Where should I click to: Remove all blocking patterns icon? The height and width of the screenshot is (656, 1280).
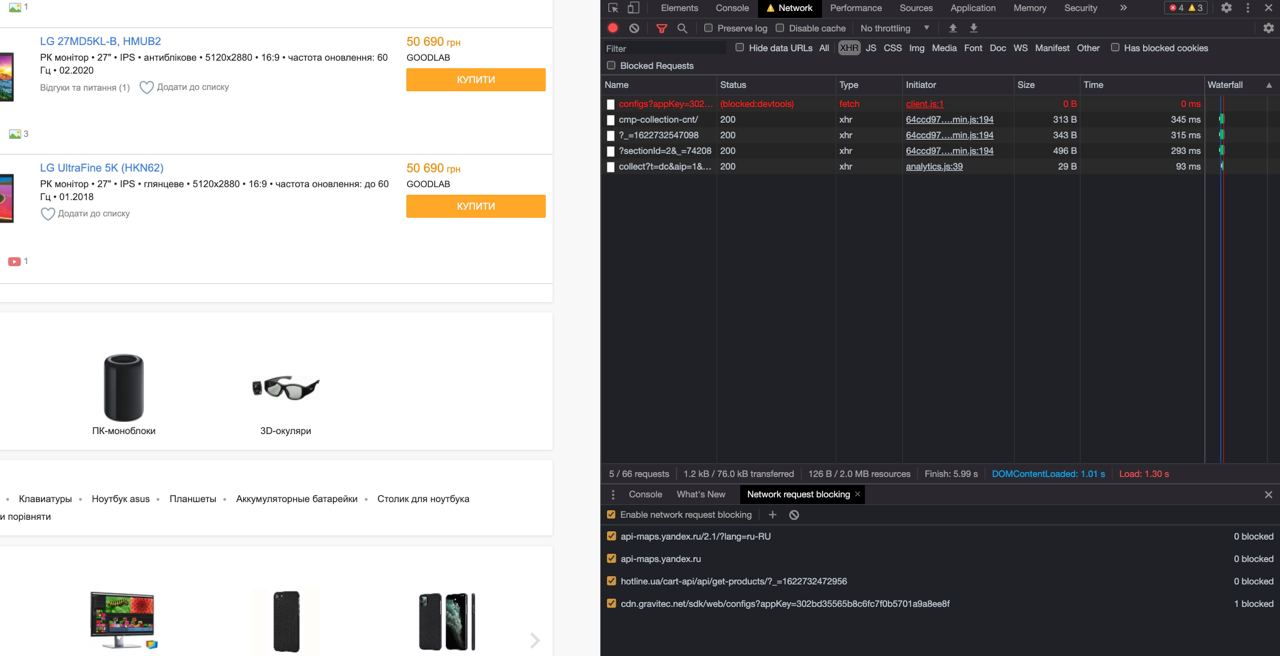[x=794, y=515]
